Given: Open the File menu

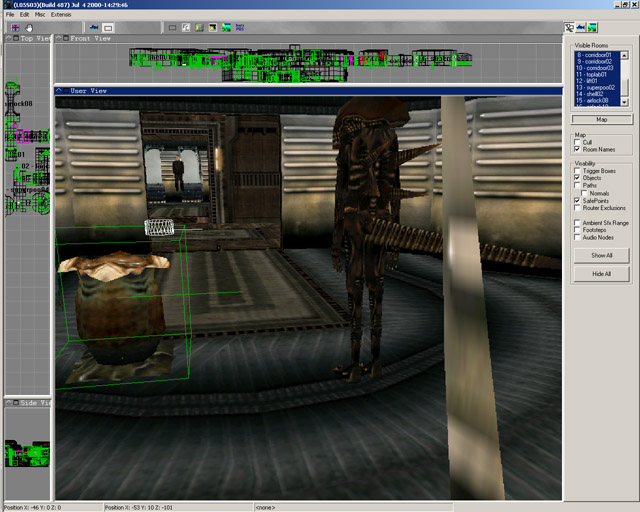Looking at the screenshot, I should point(10,15).
